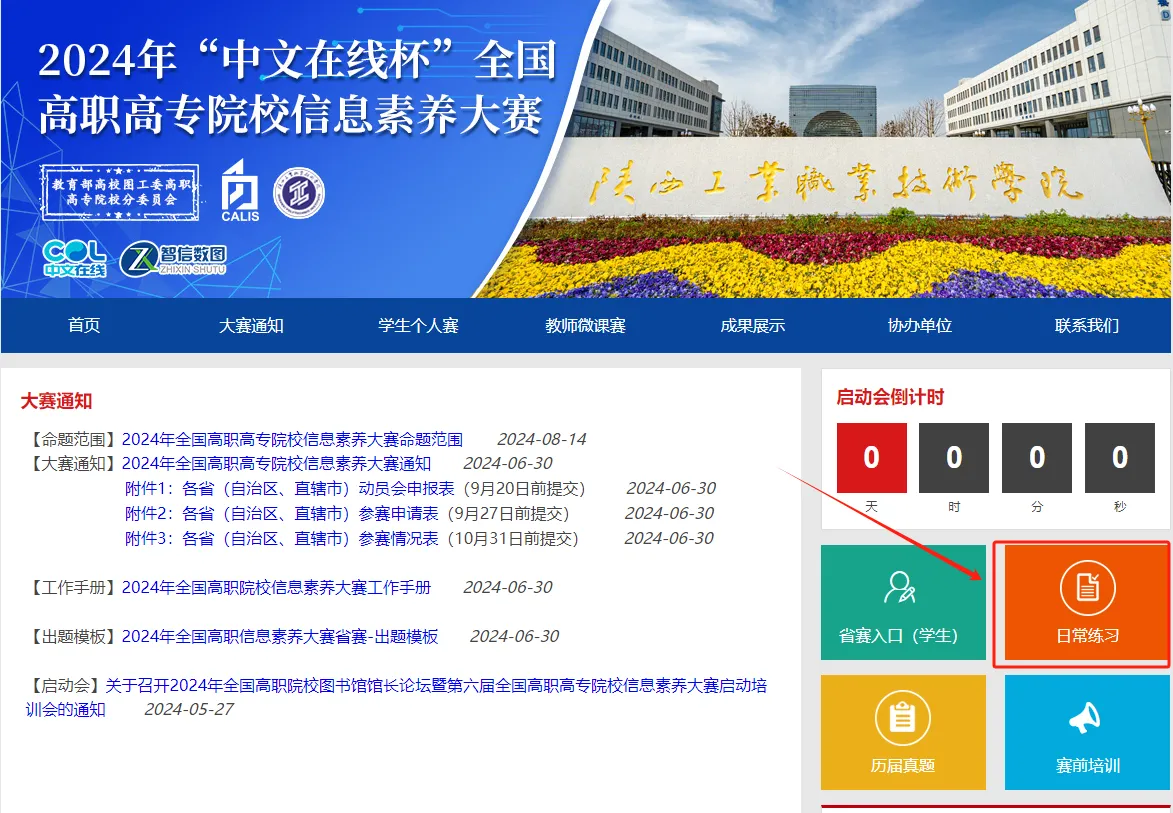
Task: Open 协办单位 in the navigation bar
Action: [919, 325]
